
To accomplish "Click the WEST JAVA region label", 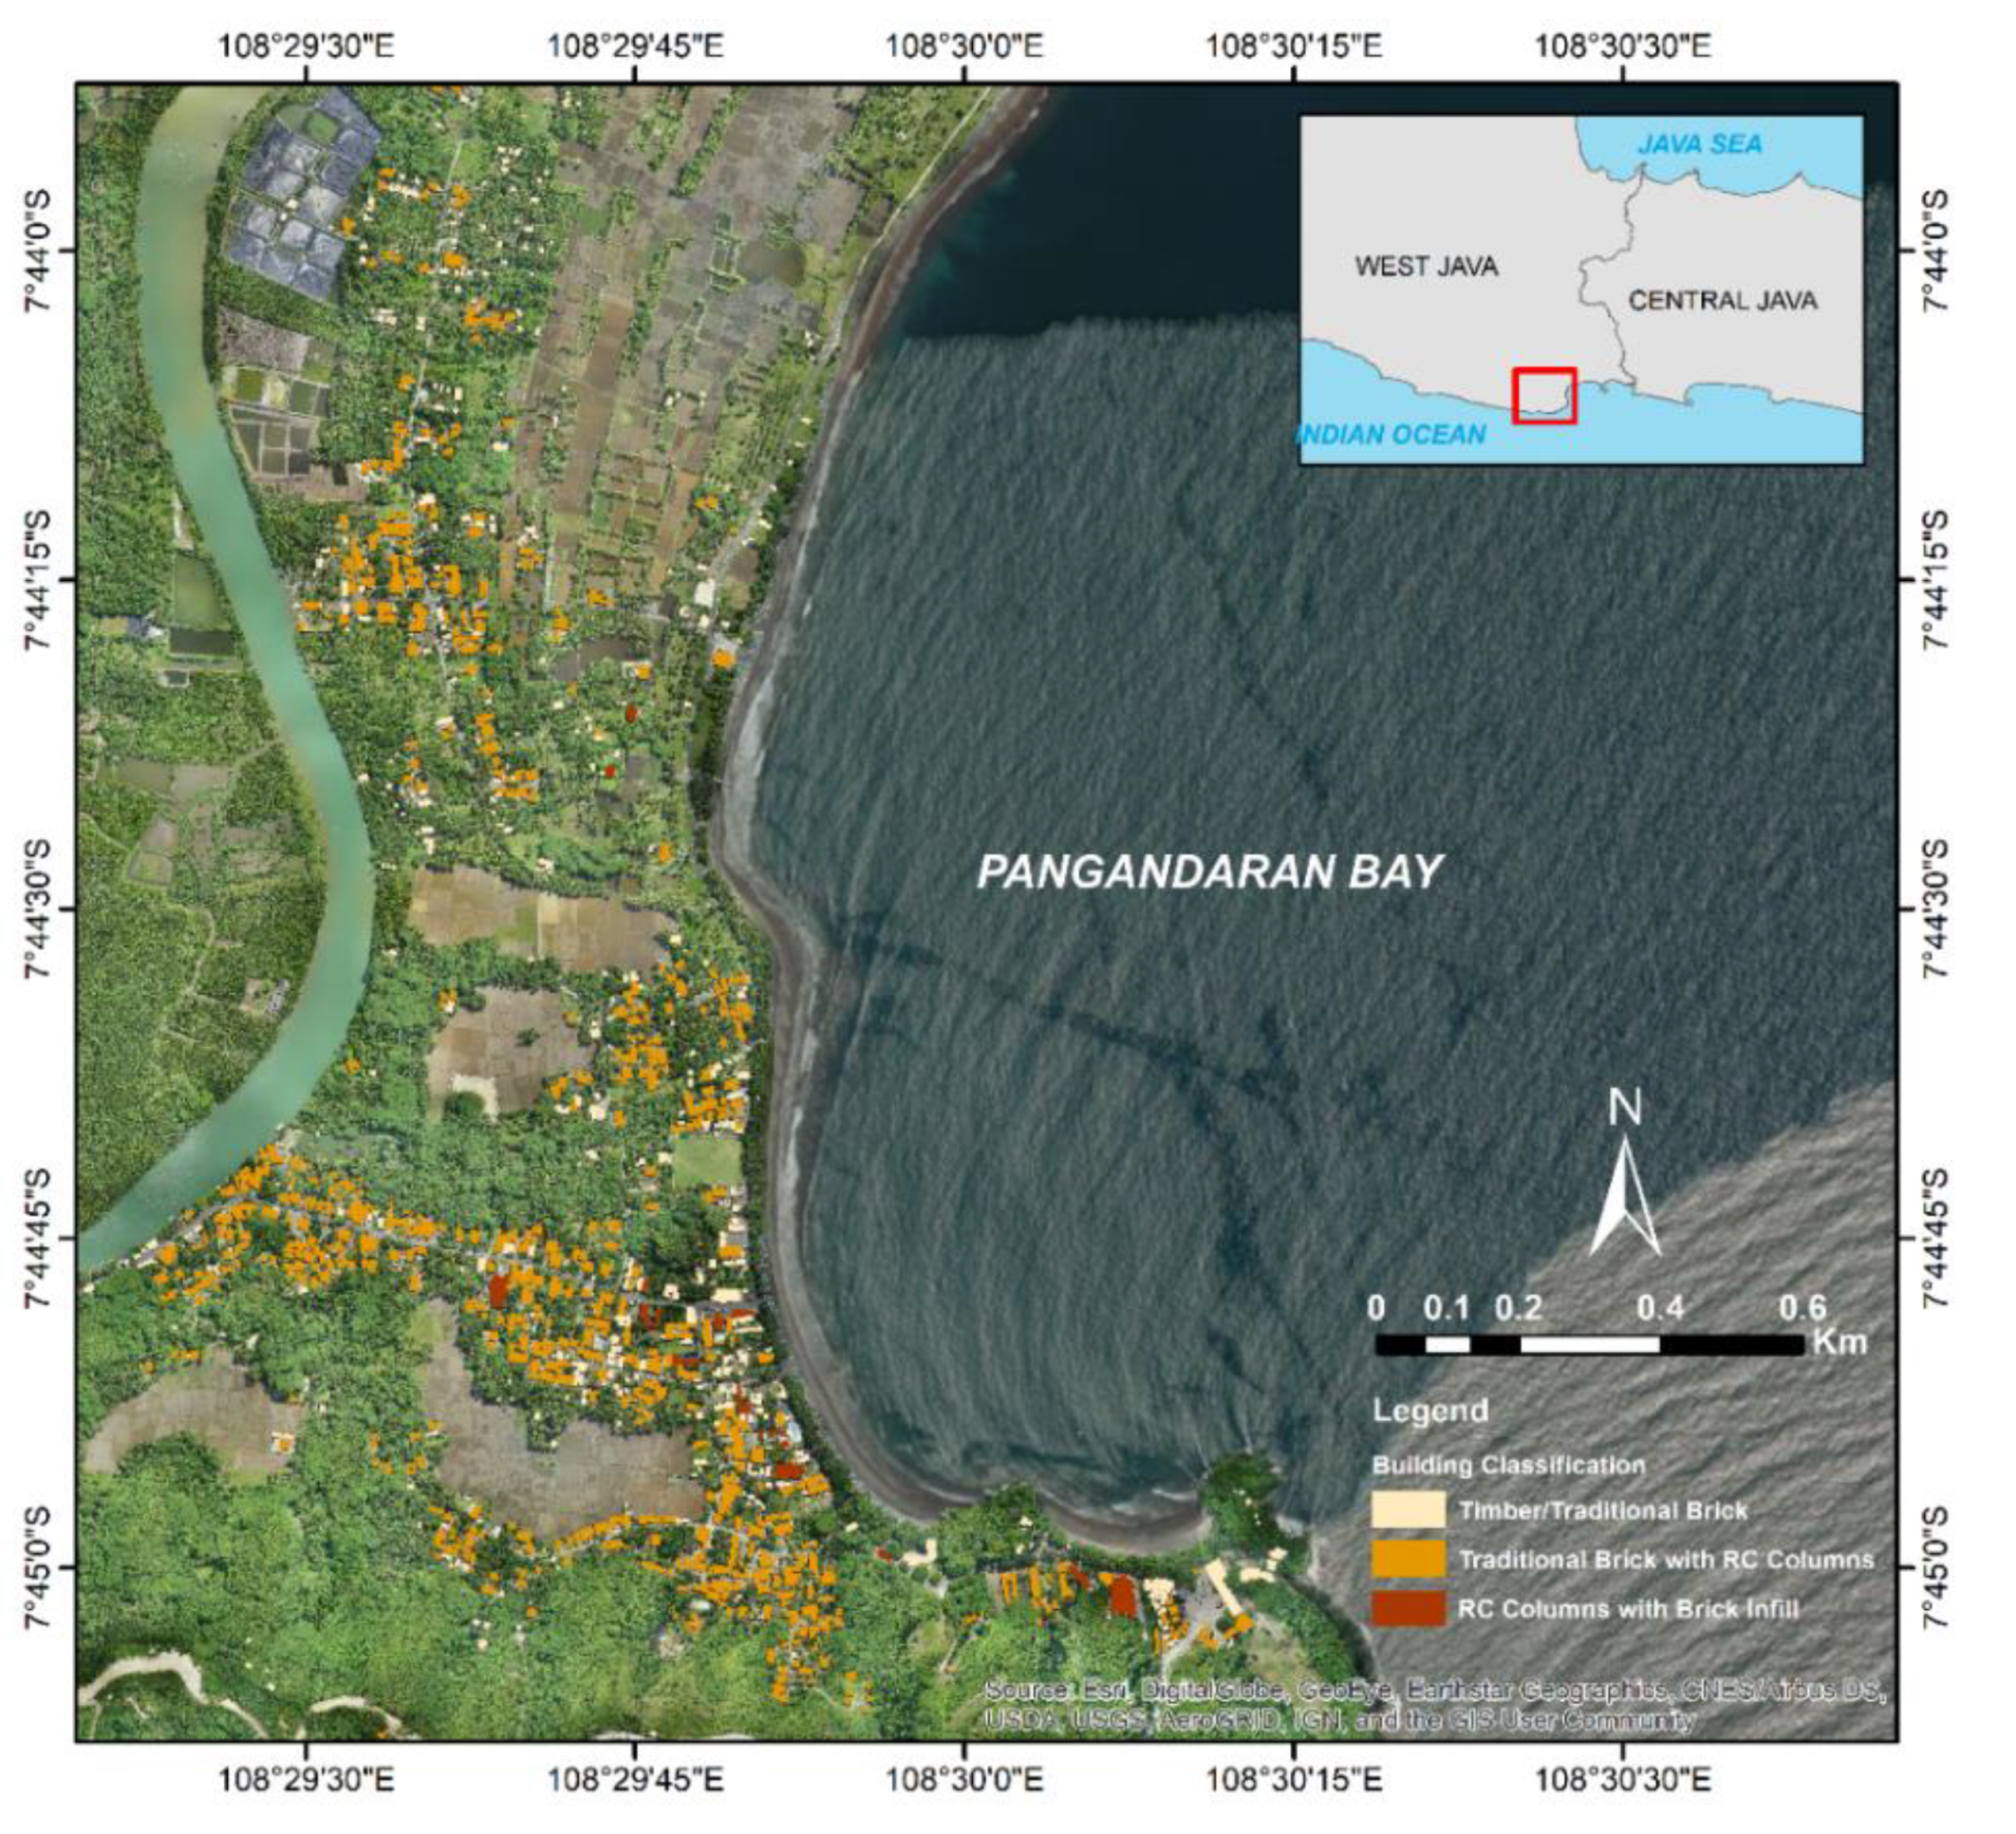I will [1426, 267].
